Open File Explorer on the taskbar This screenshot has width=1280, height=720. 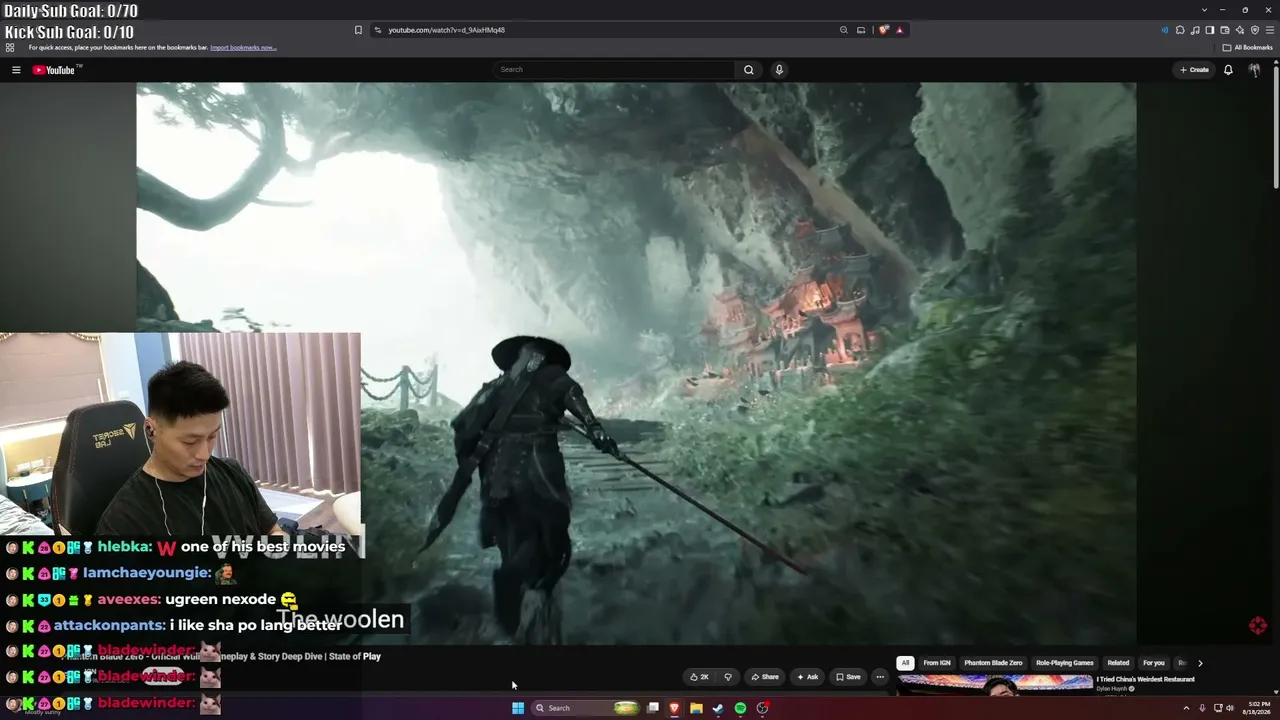coord(696,708)
